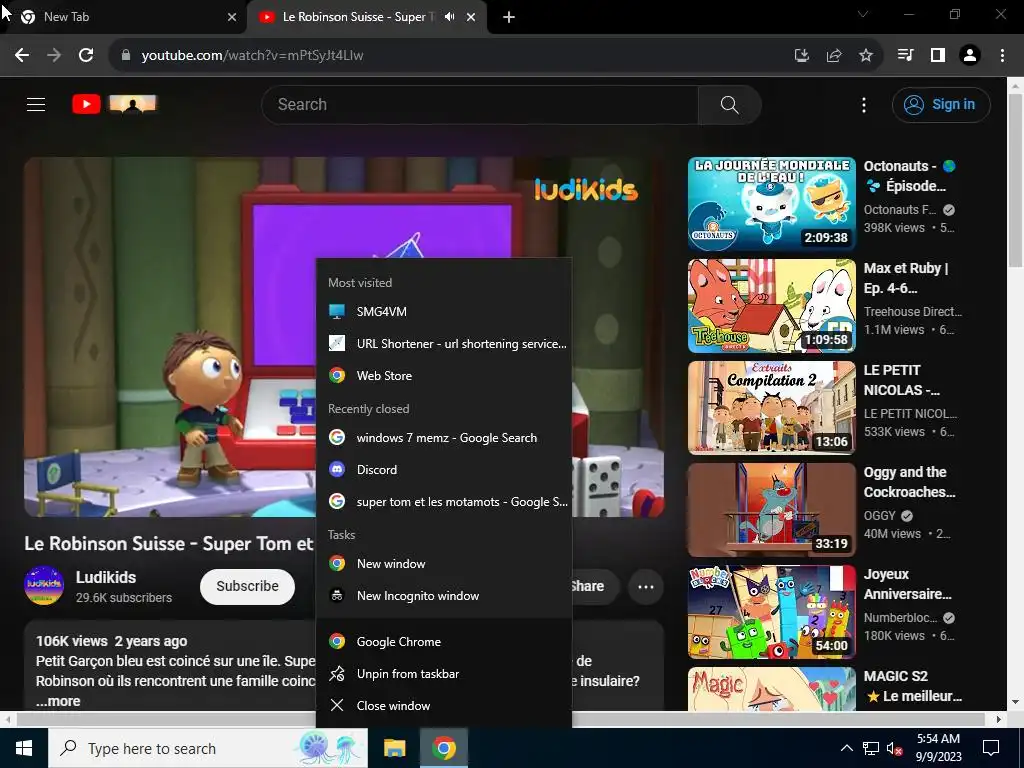Open the YouTube hamburger guide menu
Screen dimensions: 1024x768
click(36, 104)
